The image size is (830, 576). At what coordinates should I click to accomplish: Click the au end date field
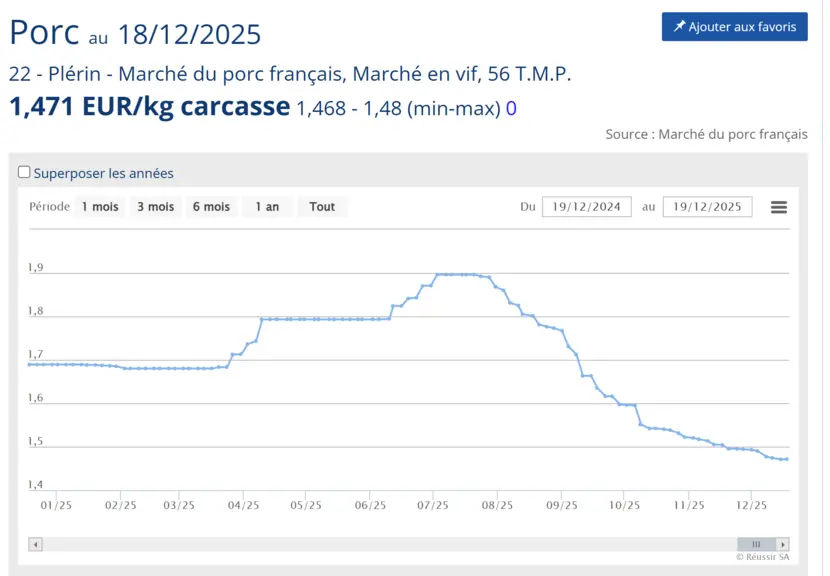coord(707,207)
